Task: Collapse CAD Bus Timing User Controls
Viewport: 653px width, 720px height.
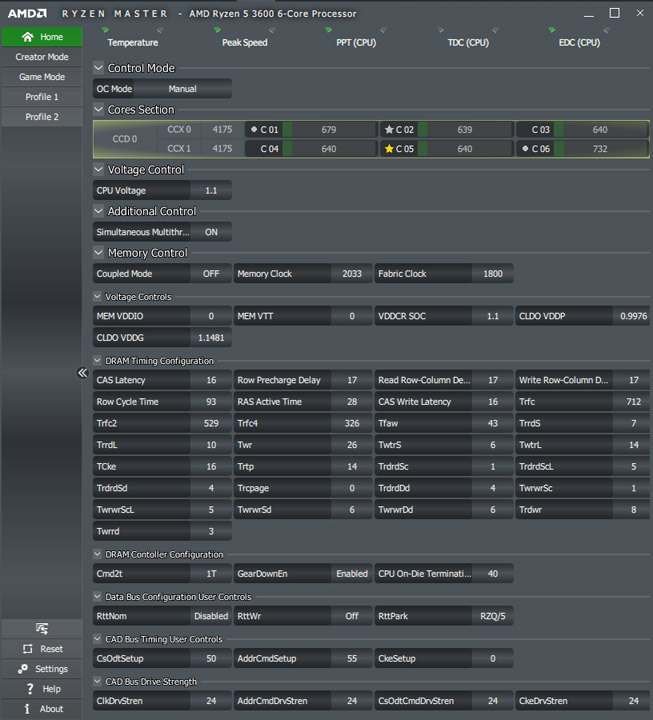Action: 97,639
